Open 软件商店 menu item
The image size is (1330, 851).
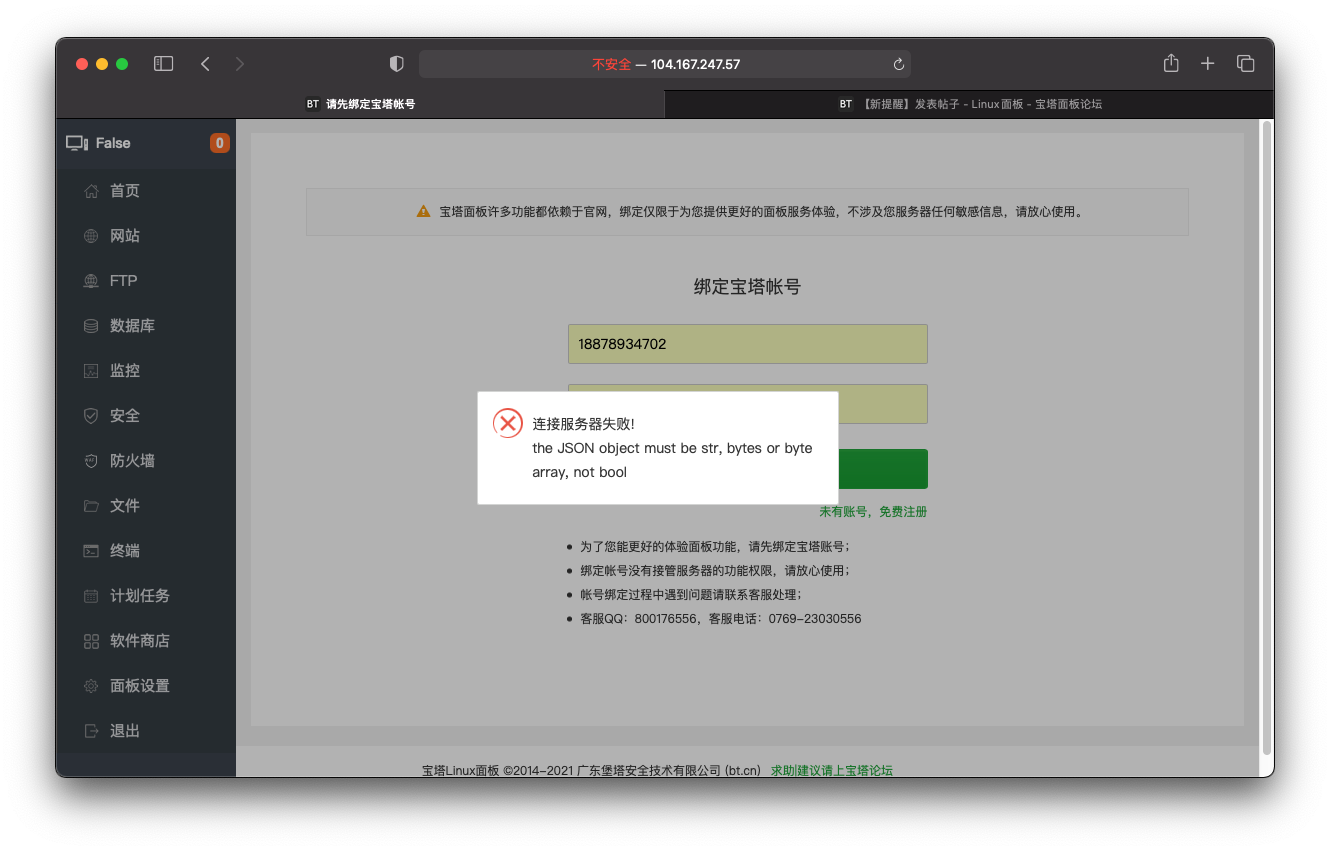(146, 641)
